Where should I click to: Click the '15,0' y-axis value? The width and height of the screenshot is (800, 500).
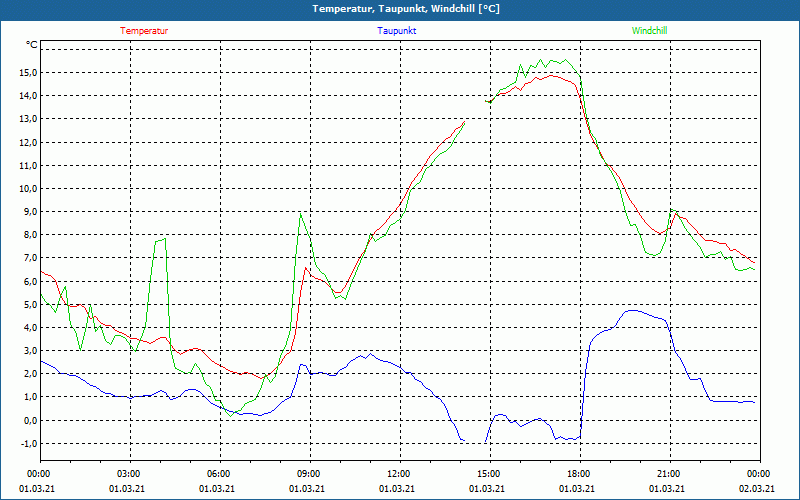tap(28, 72)
